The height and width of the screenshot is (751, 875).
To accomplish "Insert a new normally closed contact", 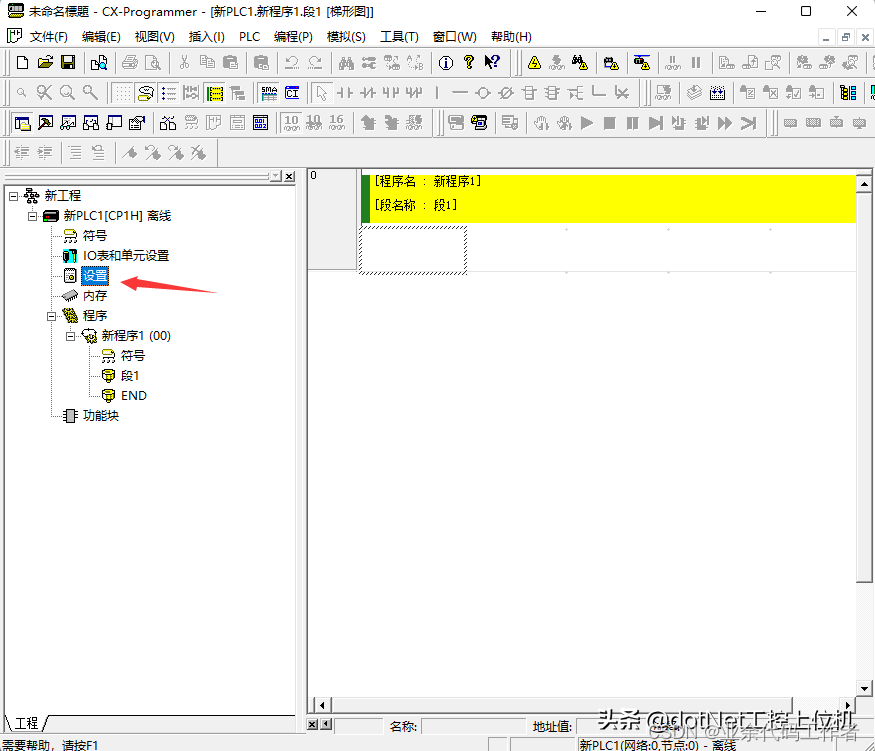I will [368, 93].
